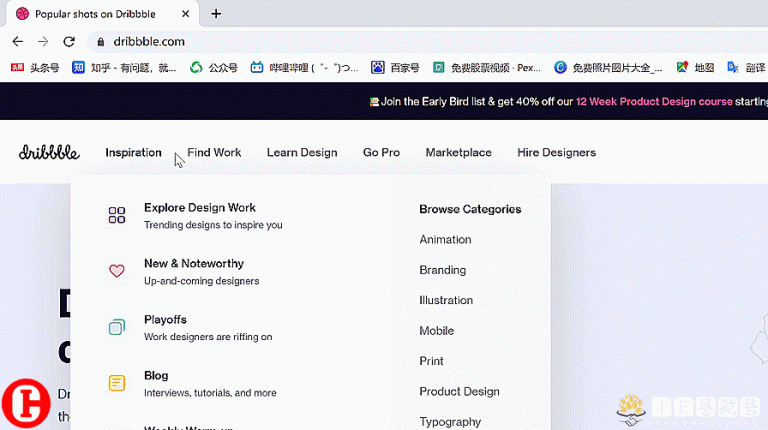Open the 哔哩哔哩 bookmark
This screenshot has width=768, height=430.
pyautogui.click(x=304, y=68)
